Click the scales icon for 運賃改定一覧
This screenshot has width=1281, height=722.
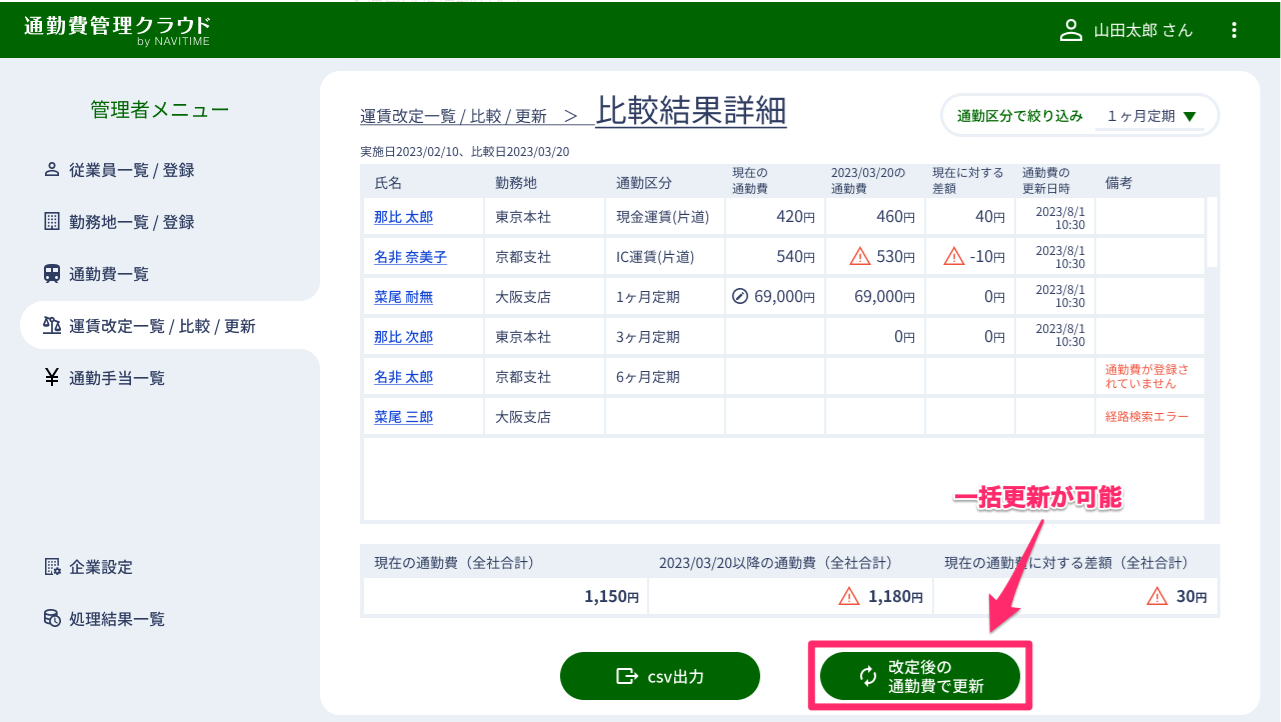(x=52, y=325)
